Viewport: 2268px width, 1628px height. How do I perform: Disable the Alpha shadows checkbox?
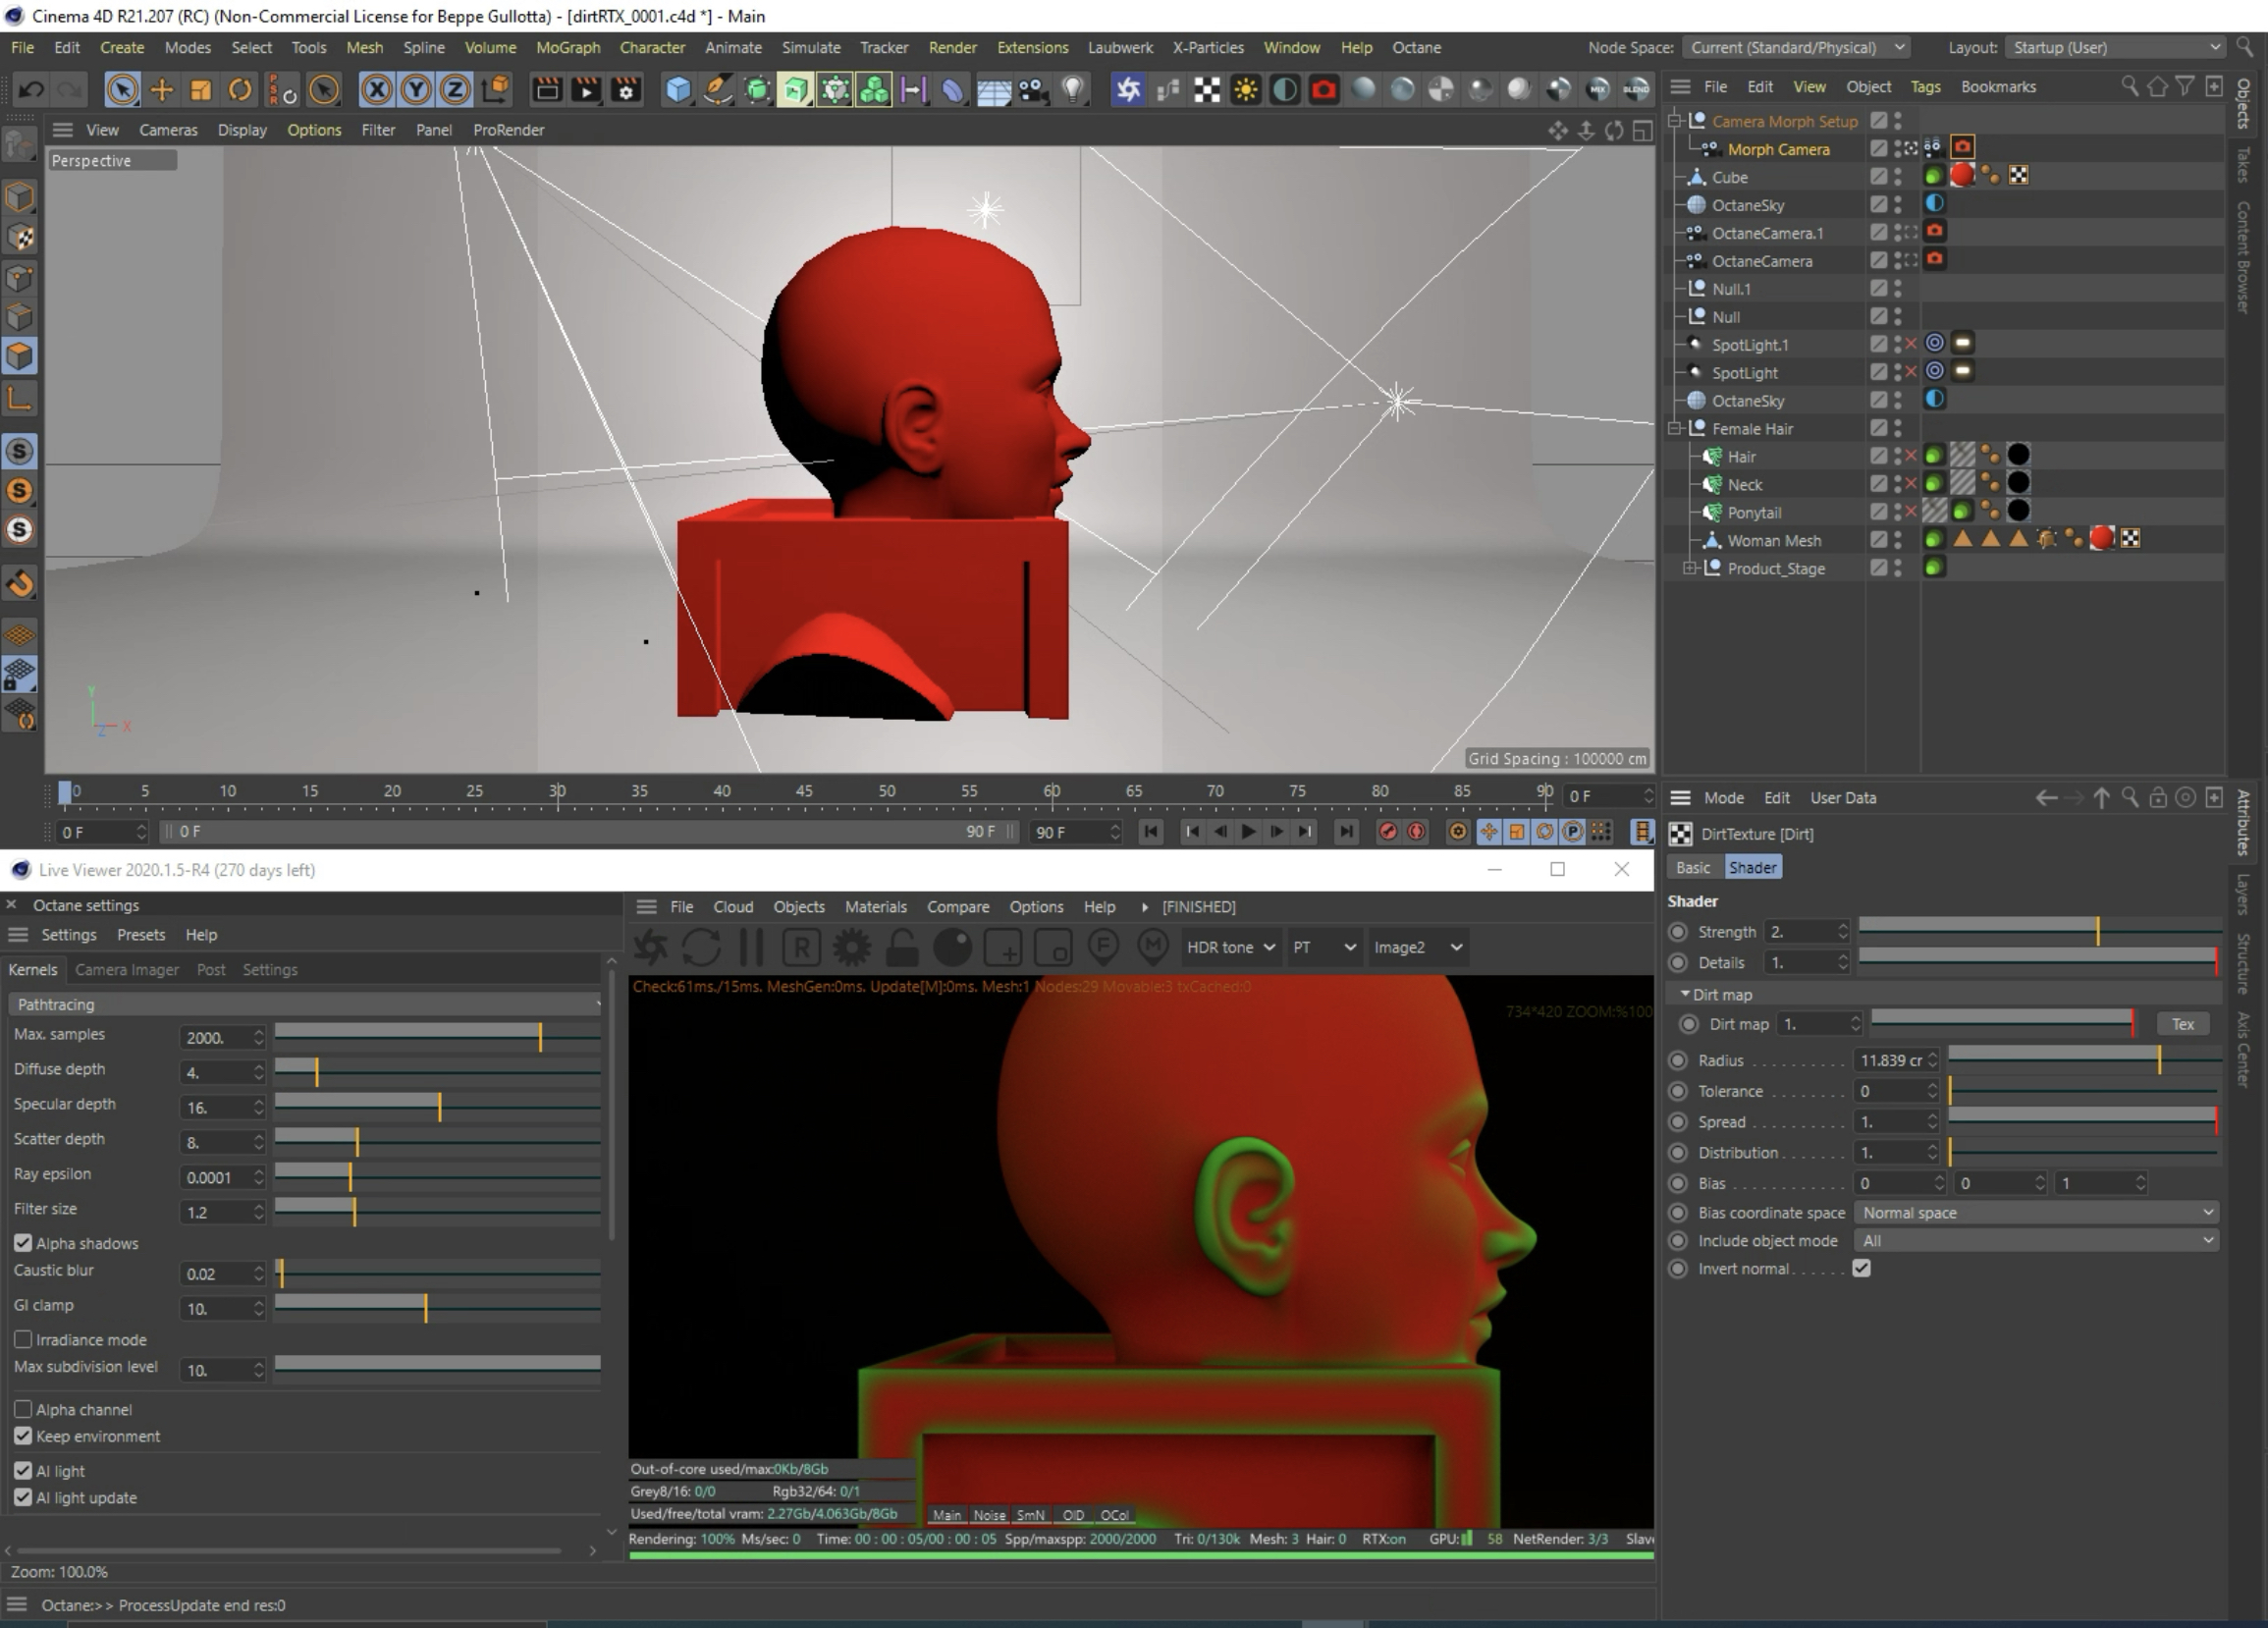23,1243
